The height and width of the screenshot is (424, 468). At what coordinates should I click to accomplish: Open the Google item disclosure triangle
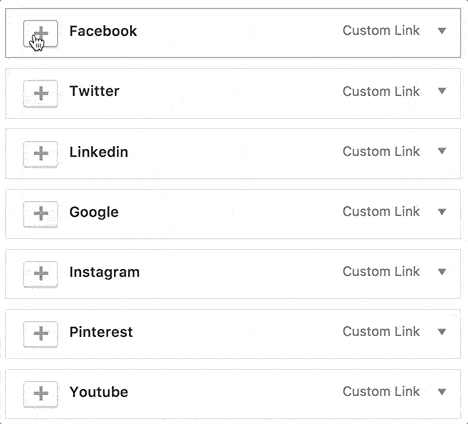(442, 211)
